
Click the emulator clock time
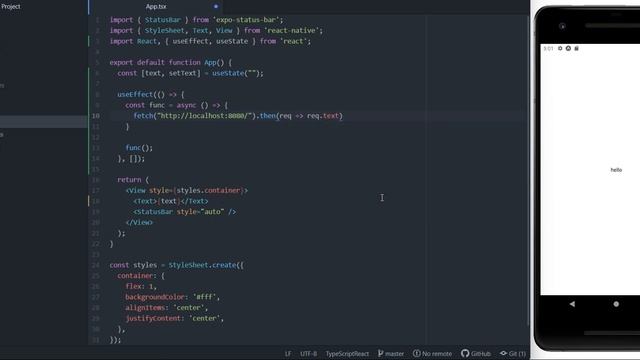tap(548, 48)
